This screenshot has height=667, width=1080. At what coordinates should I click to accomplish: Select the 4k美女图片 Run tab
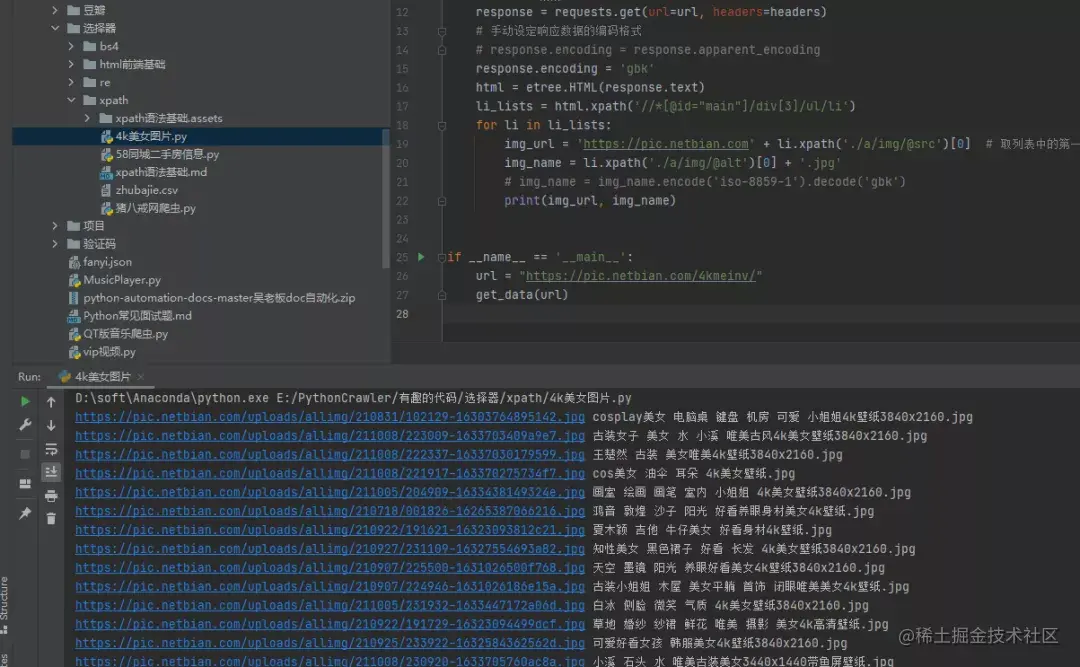click(x=102, y=376)
